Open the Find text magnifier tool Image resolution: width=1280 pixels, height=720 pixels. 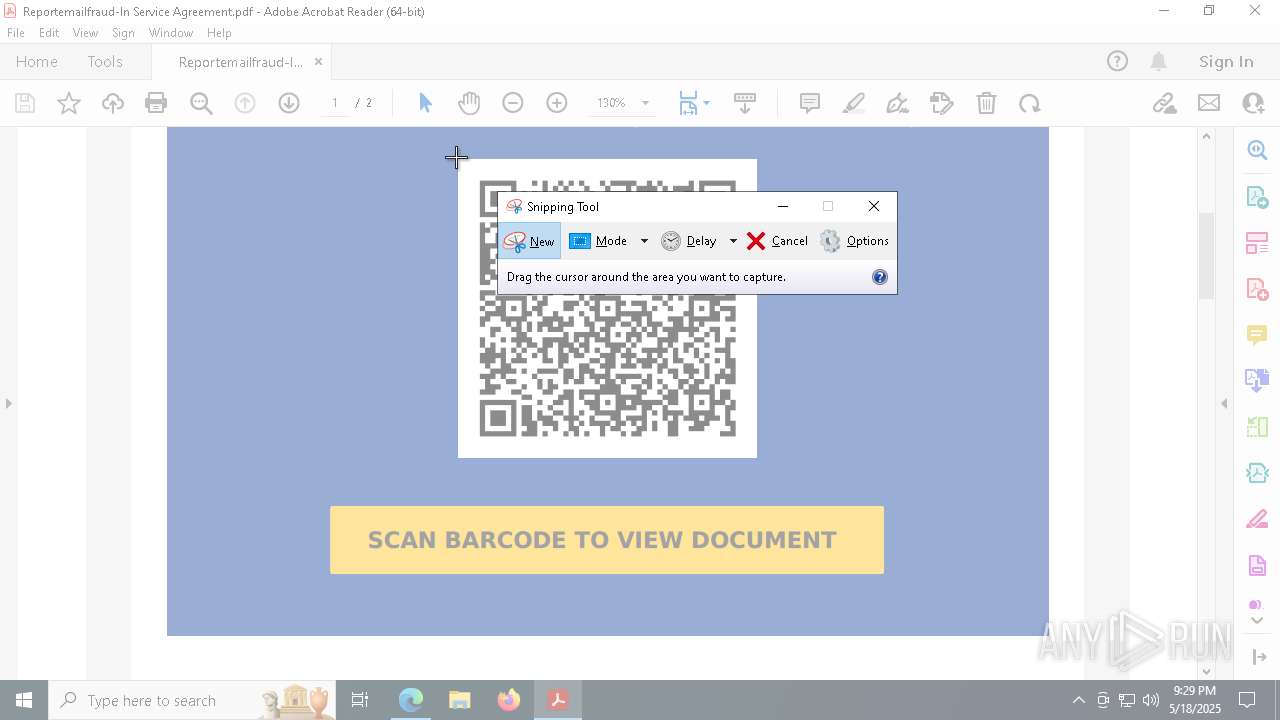click(201, 103)
